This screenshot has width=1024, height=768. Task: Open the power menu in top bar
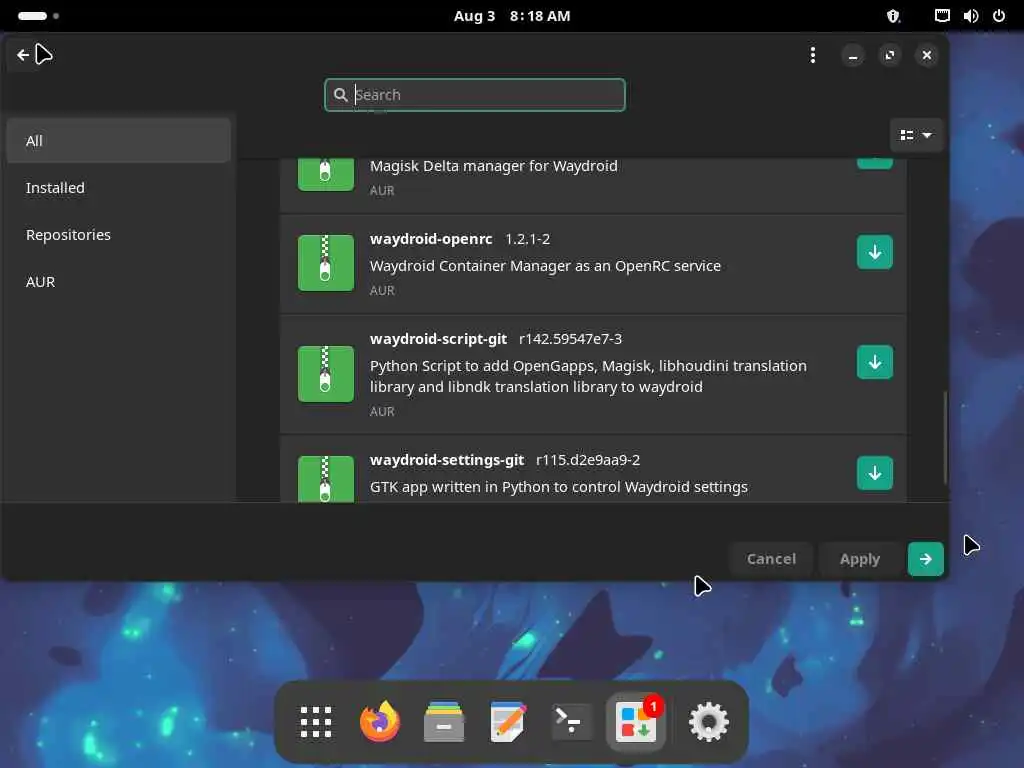click(999, 16)
